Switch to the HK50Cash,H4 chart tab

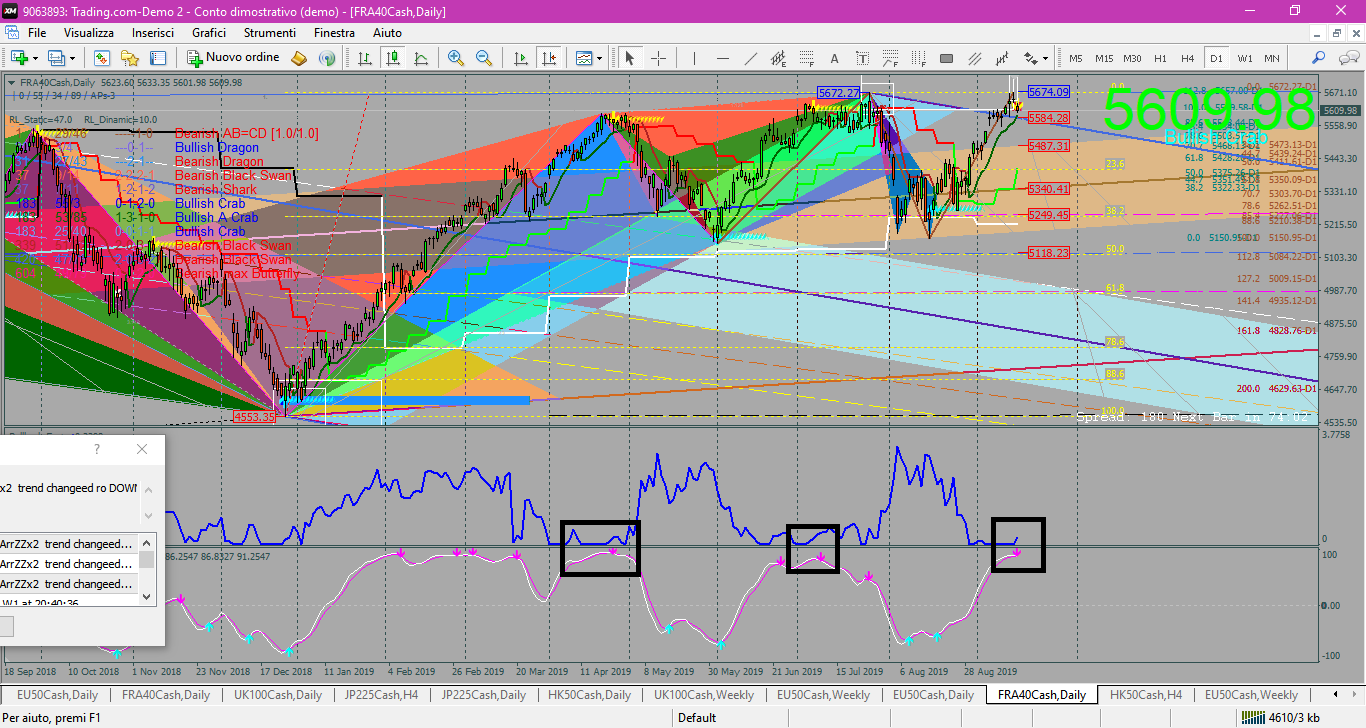pos(1147,695)
